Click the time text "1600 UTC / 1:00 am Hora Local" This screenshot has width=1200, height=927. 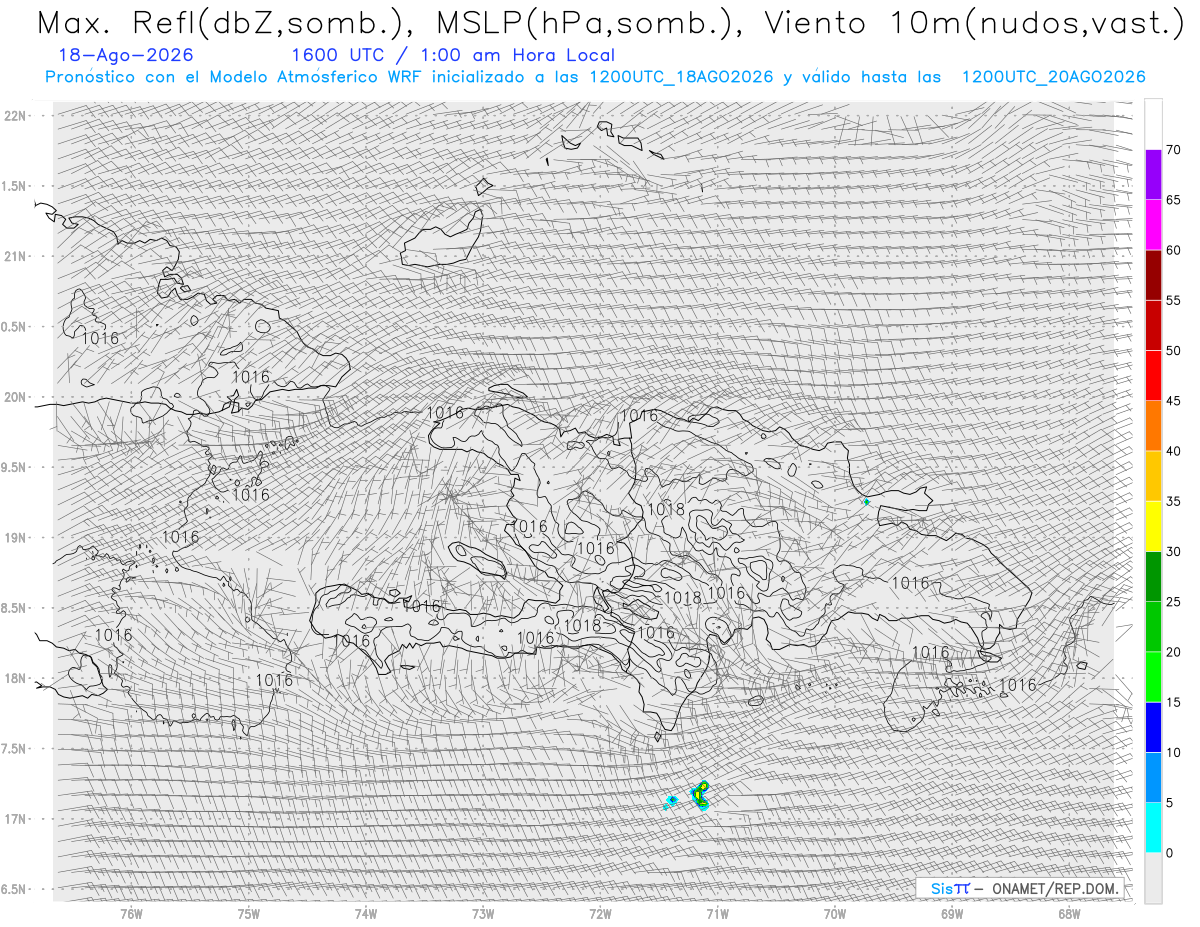[x=453, y=55]
